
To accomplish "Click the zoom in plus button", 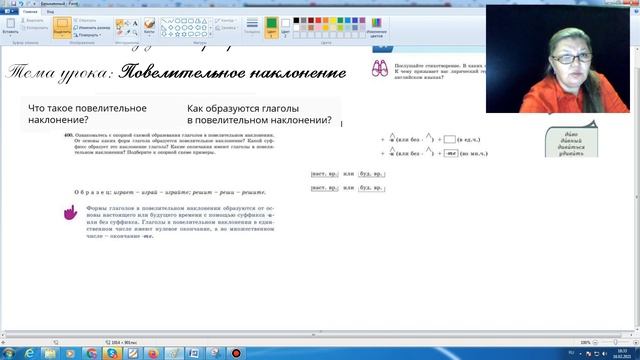I will [x=635, y=342].
